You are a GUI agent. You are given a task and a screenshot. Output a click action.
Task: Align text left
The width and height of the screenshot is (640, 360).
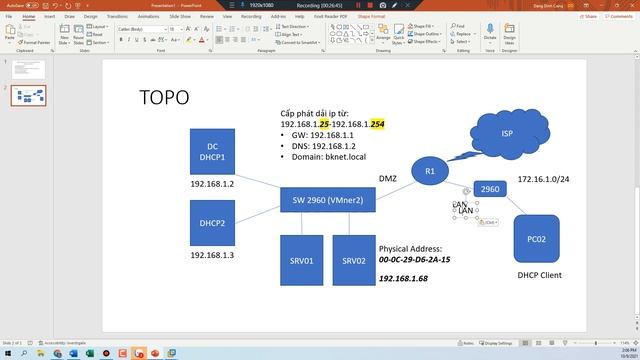[x=220, y=40]
